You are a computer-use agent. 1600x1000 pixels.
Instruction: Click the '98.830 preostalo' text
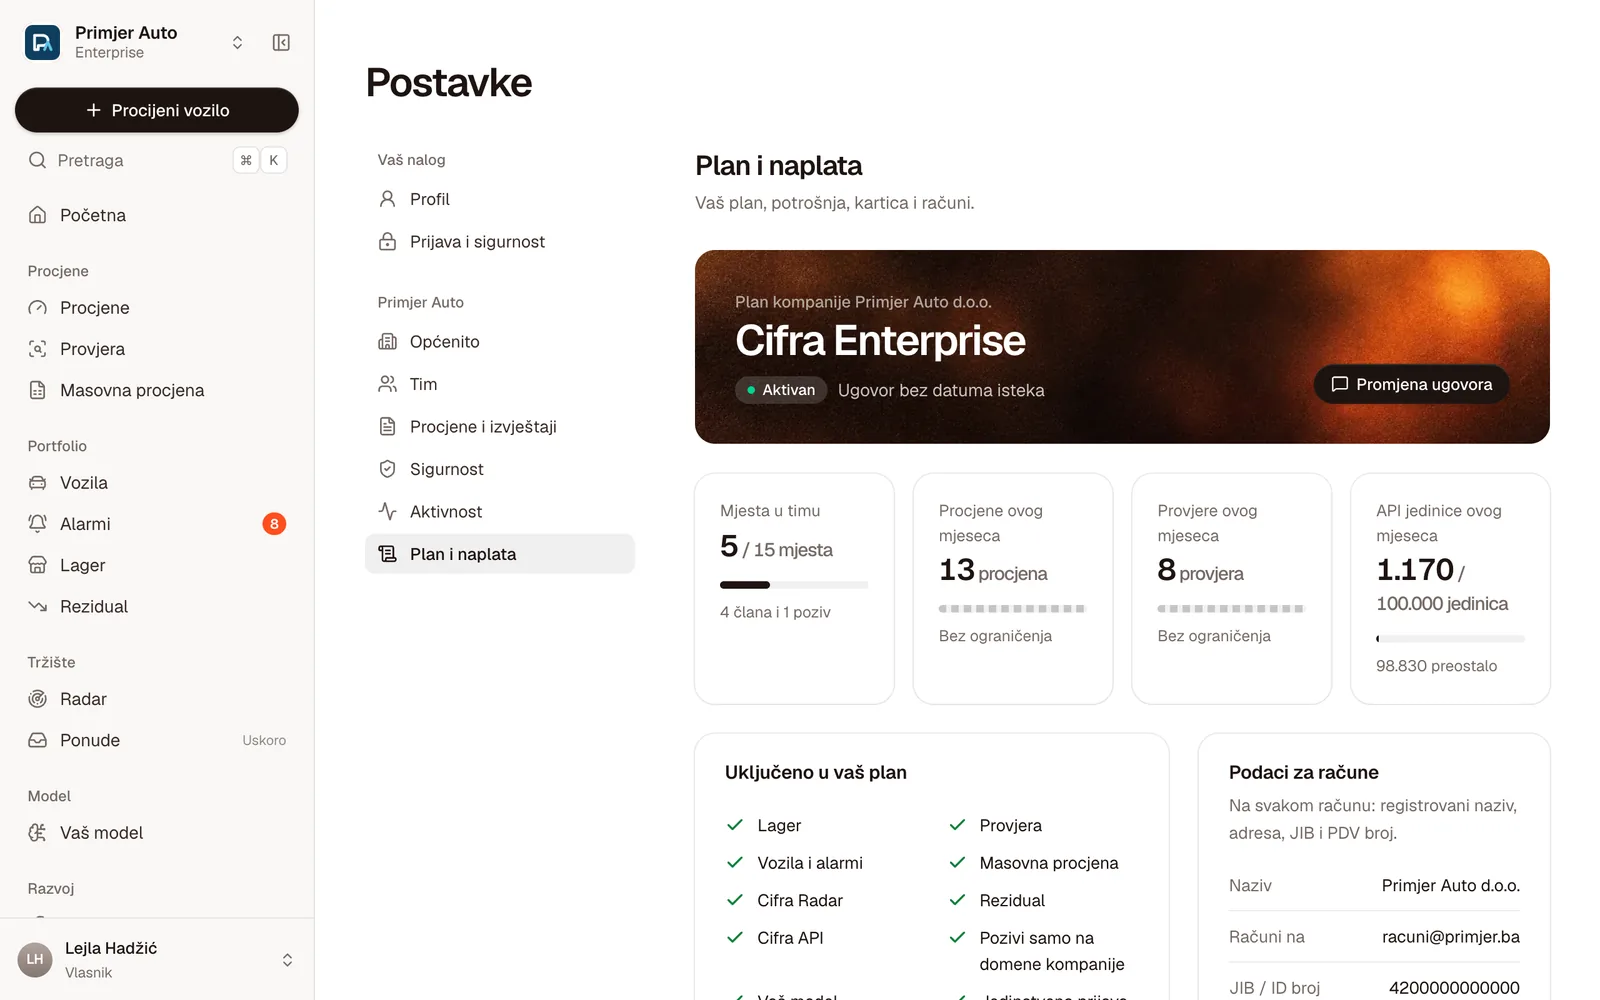coord(1436,666)
